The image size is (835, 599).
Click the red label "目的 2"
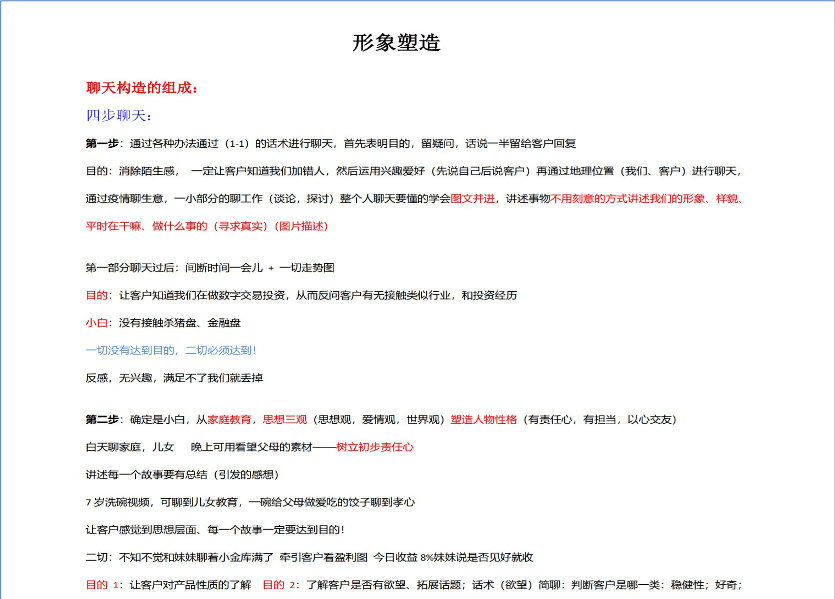click(x=281, y=585)
